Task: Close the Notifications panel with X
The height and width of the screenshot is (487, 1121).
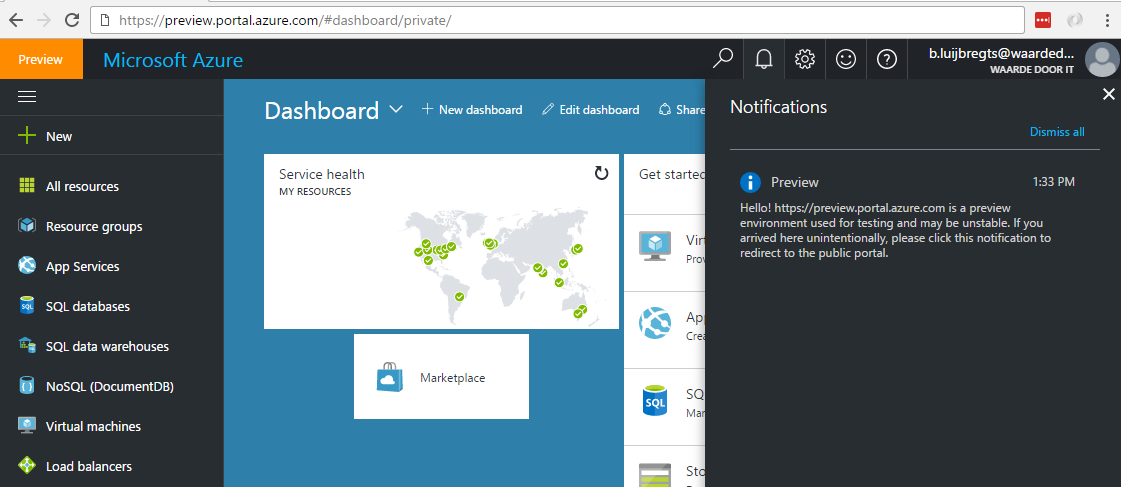Action: point(1108,94)
